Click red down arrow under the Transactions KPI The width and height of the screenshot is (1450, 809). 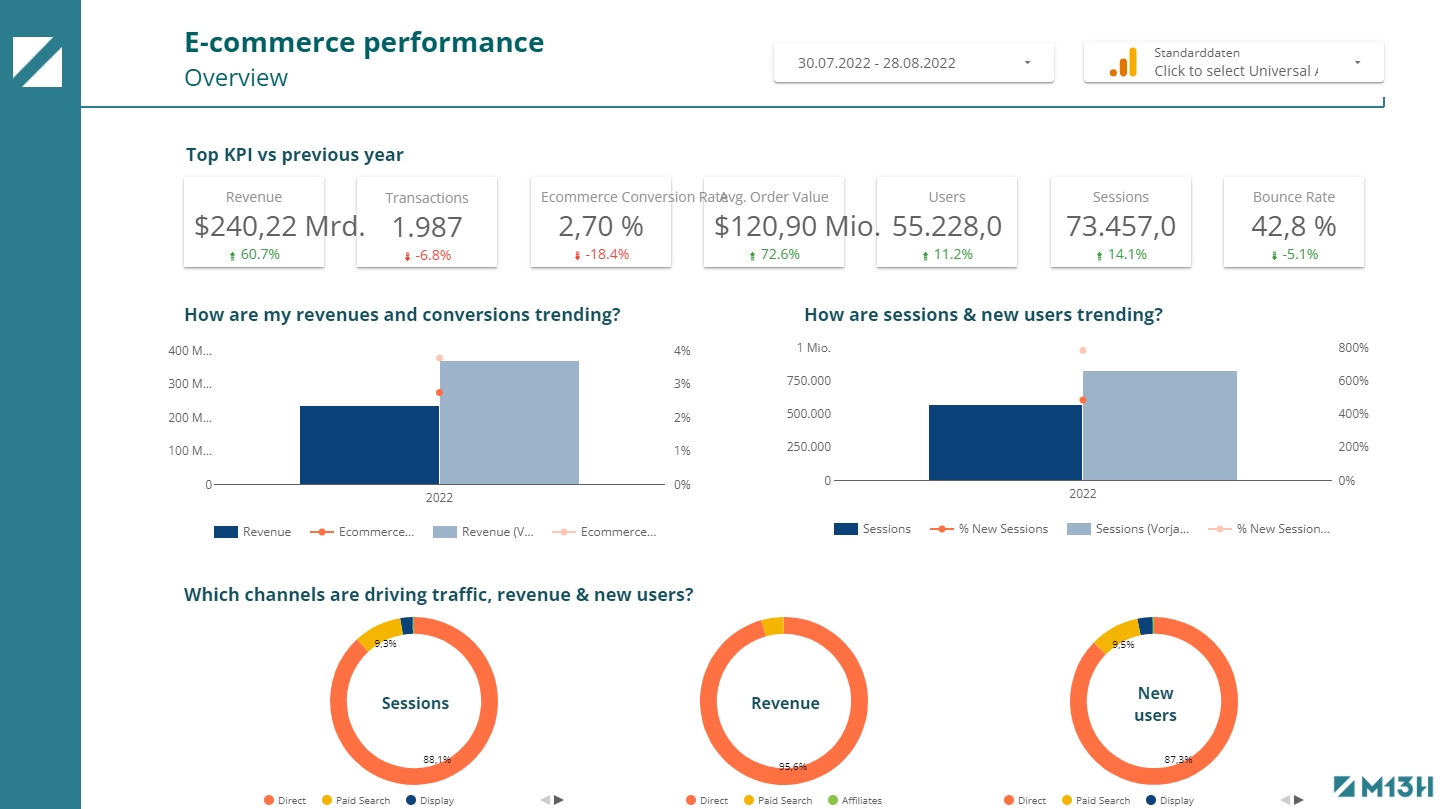click(x=407, y=257)
